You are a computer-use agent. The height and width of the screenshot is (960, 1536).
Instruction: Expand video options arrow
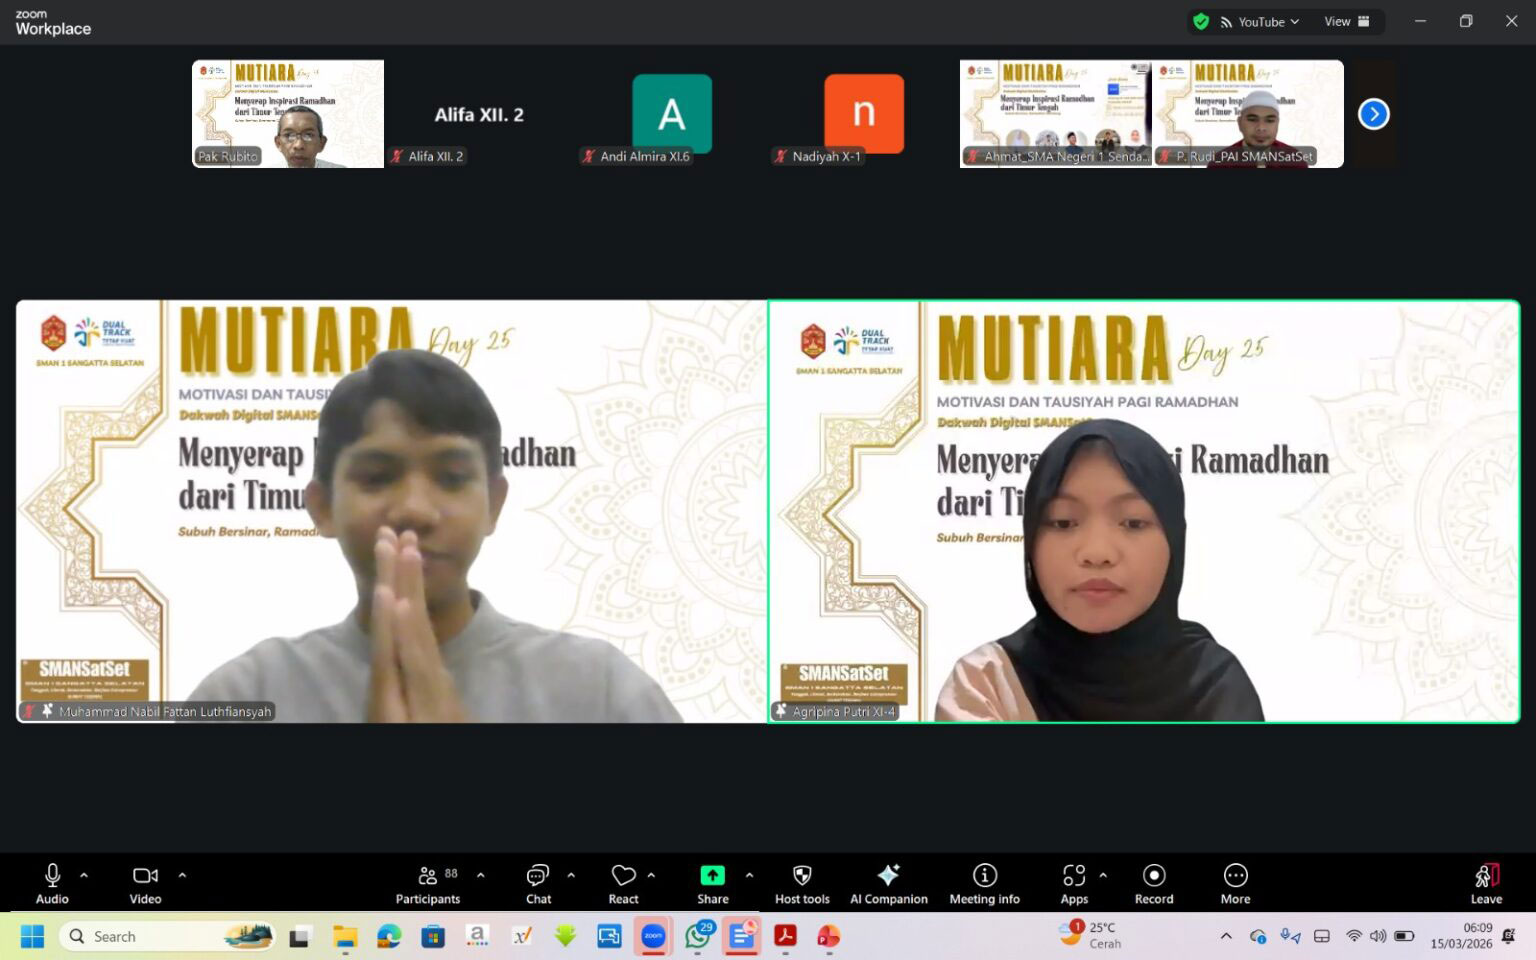click(x=182, y=875)
